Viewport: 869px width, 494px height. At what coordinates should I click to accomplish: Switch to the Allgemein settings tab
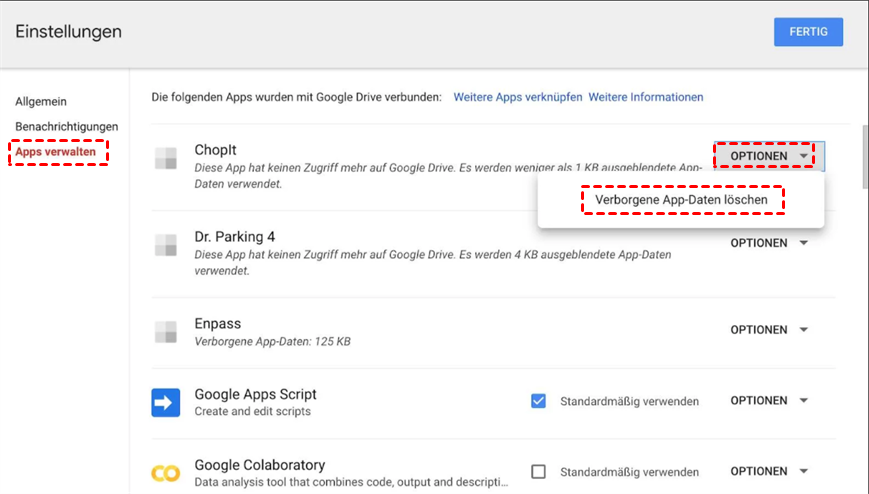coord(41,102)
